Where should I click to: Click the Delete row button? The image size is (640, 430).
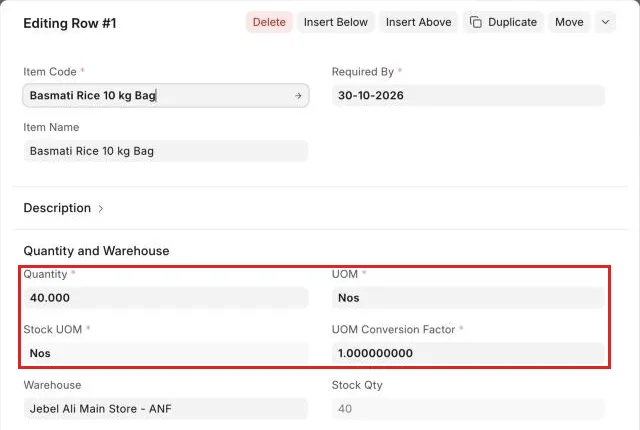(269, 22)
